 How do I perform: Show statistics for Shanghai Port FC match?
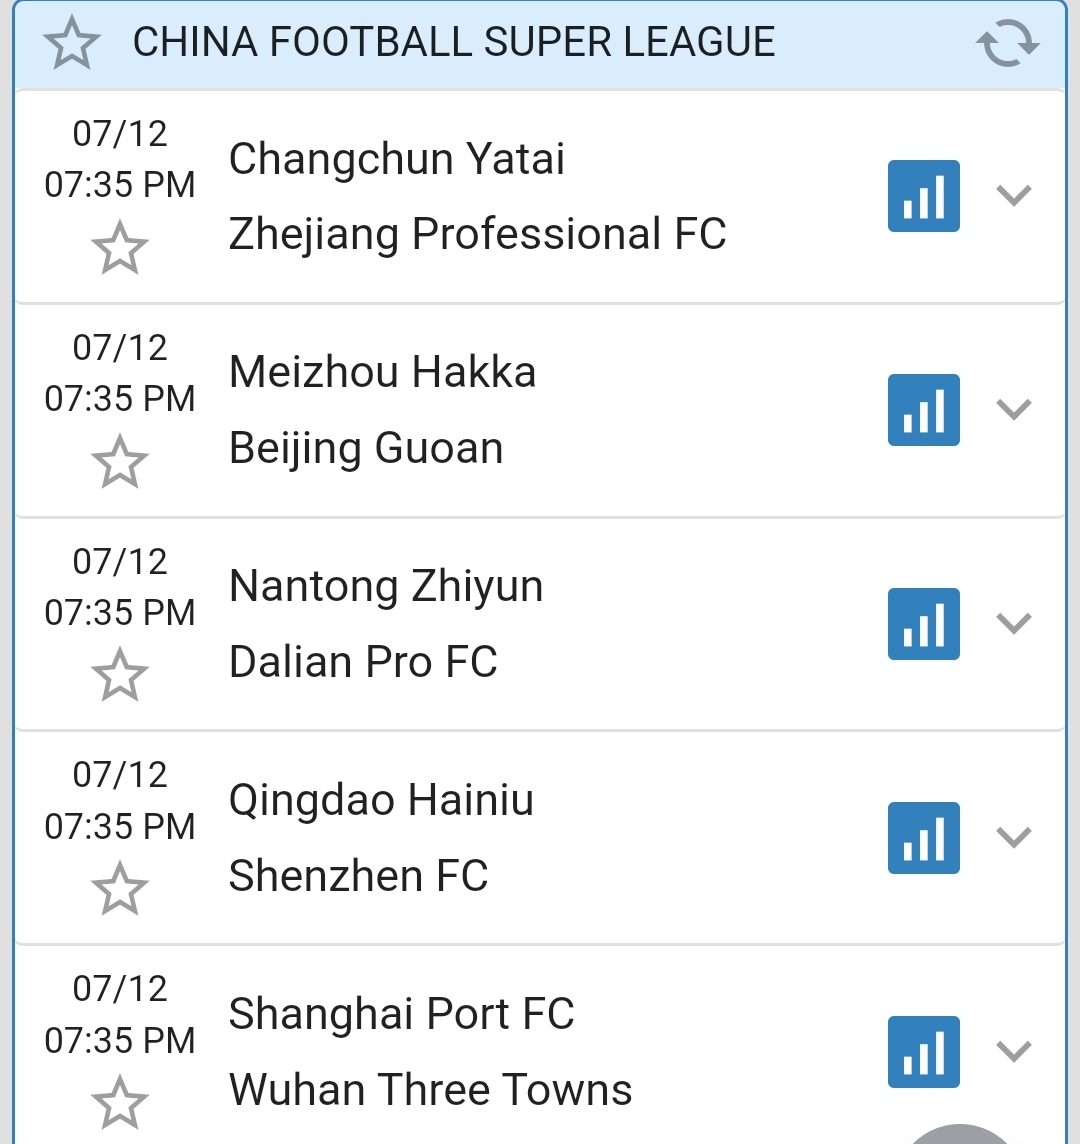(x=923, y=1052)
